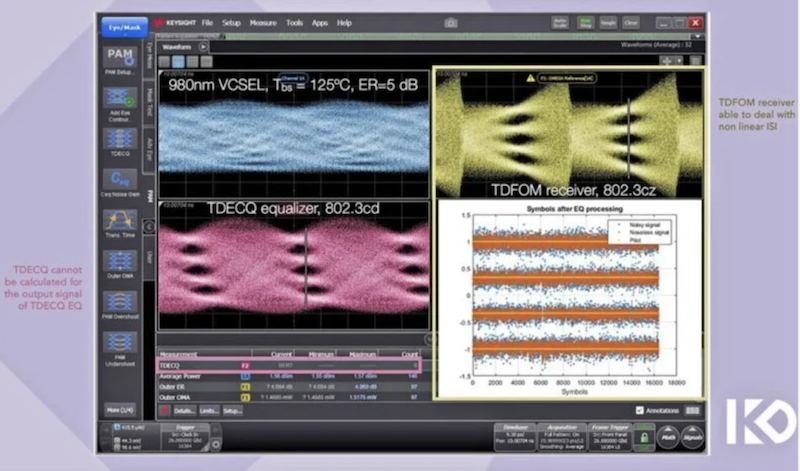This screenshot has height=471, width=800.
Task: Select the first grid layout icon
Action: (164, 62)
